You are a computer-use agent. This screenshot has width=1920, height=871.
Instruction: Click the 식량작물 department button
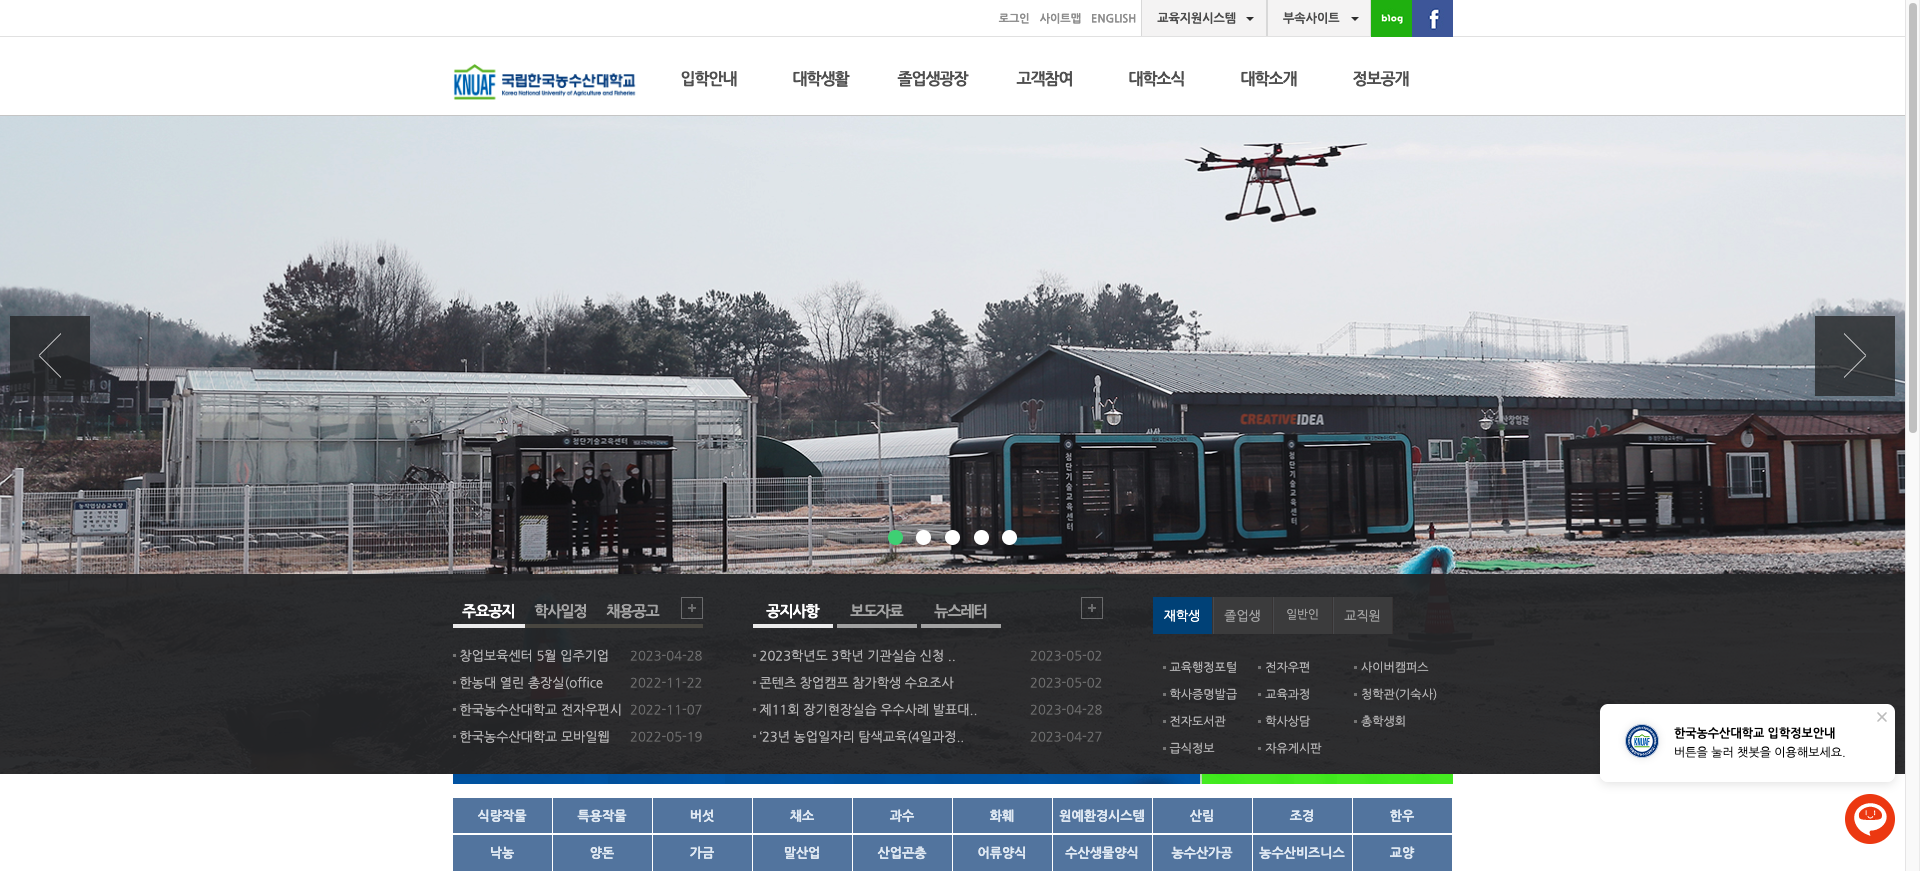[x=502, y=816]
